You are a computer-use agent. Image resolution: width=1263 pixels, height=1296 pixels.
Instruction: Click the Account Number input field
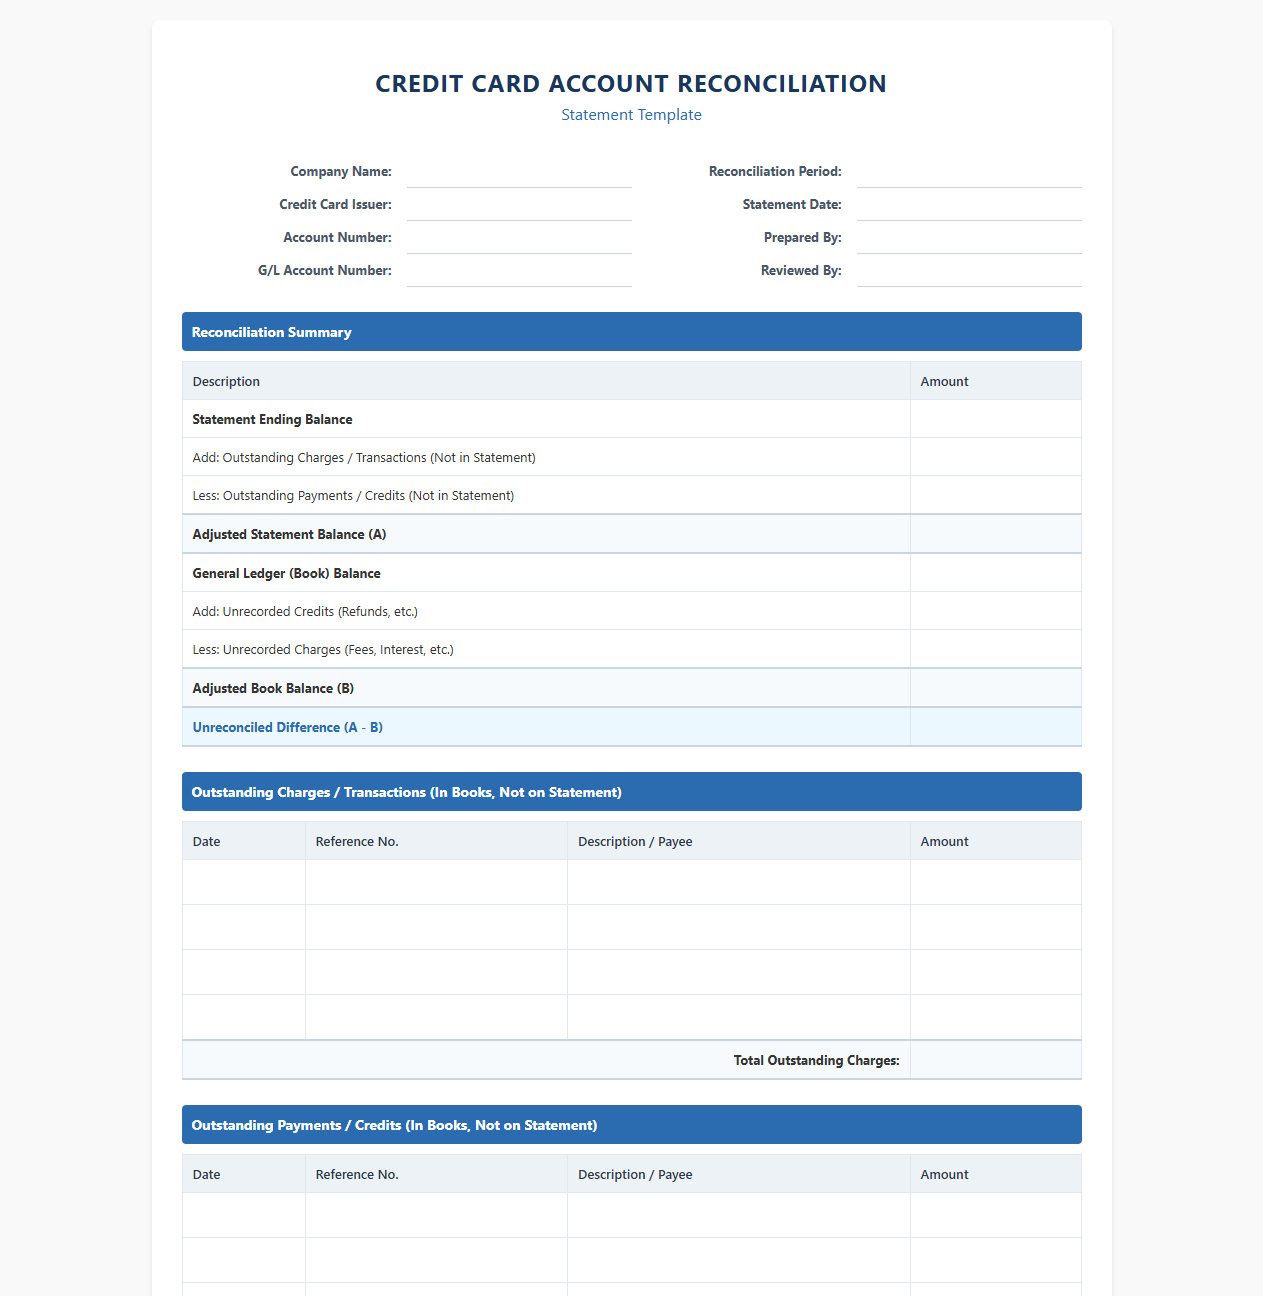tap(519, 238)
